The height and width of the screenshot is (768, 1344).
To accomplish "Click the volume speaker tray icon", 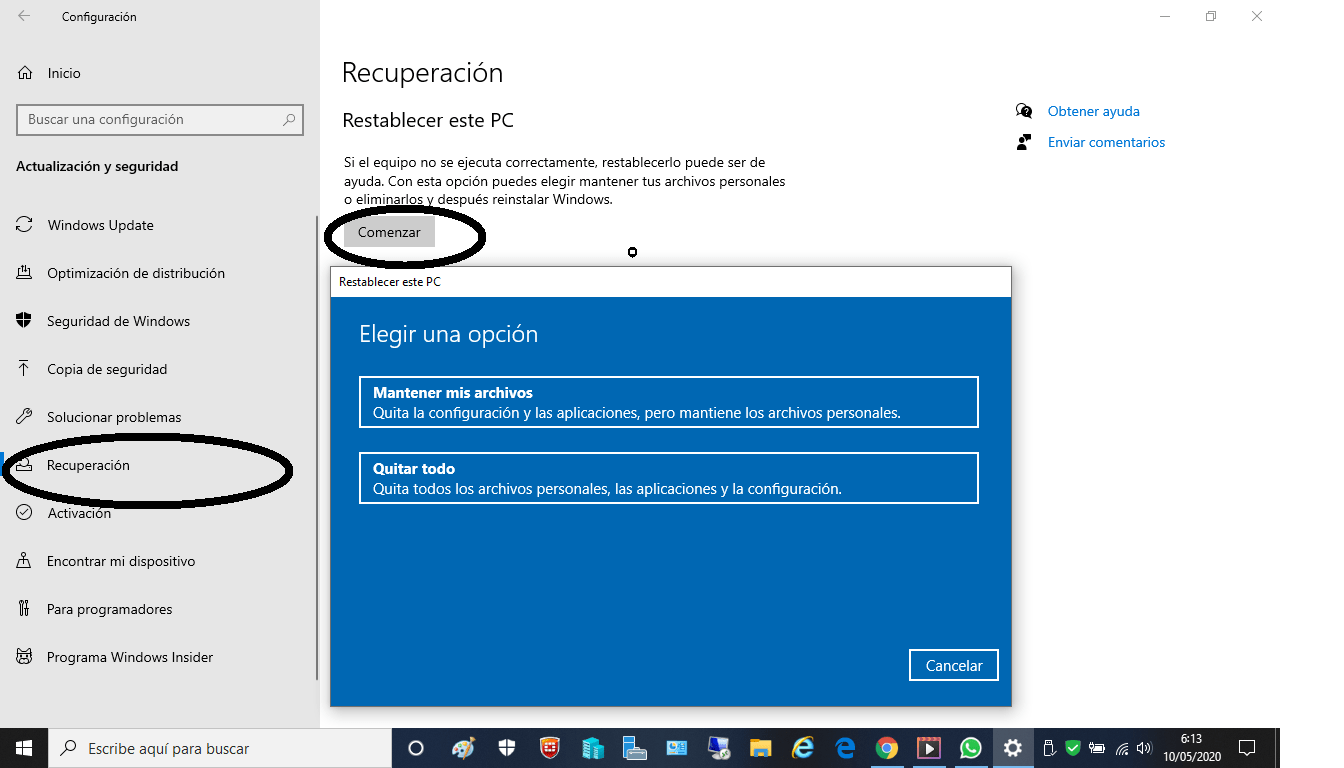I will coord(1144,748).
